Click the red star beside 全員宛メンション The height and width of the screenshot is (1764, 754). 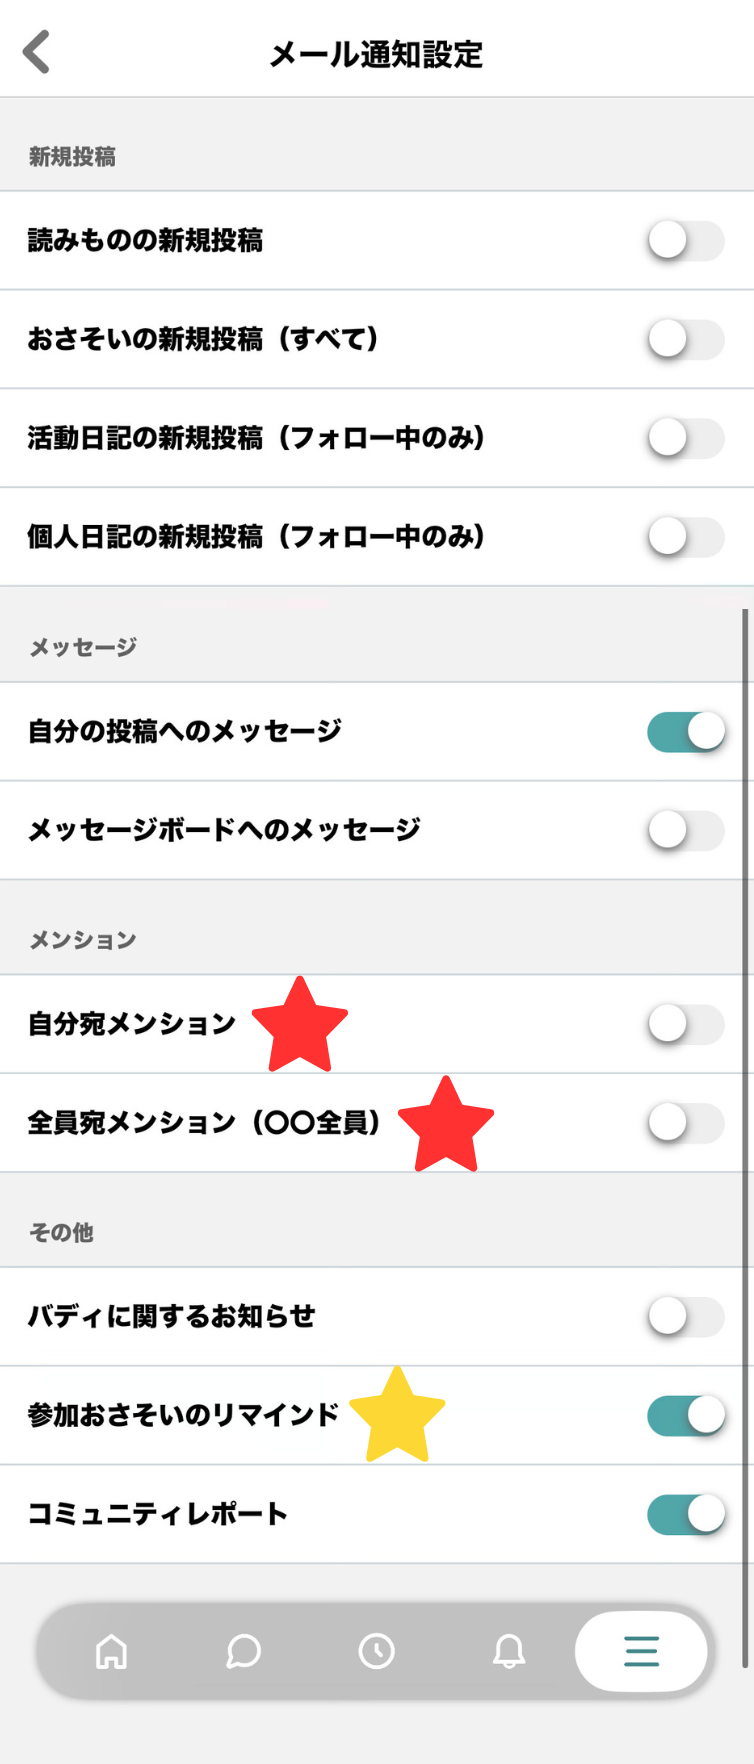tap(446, 1124)
